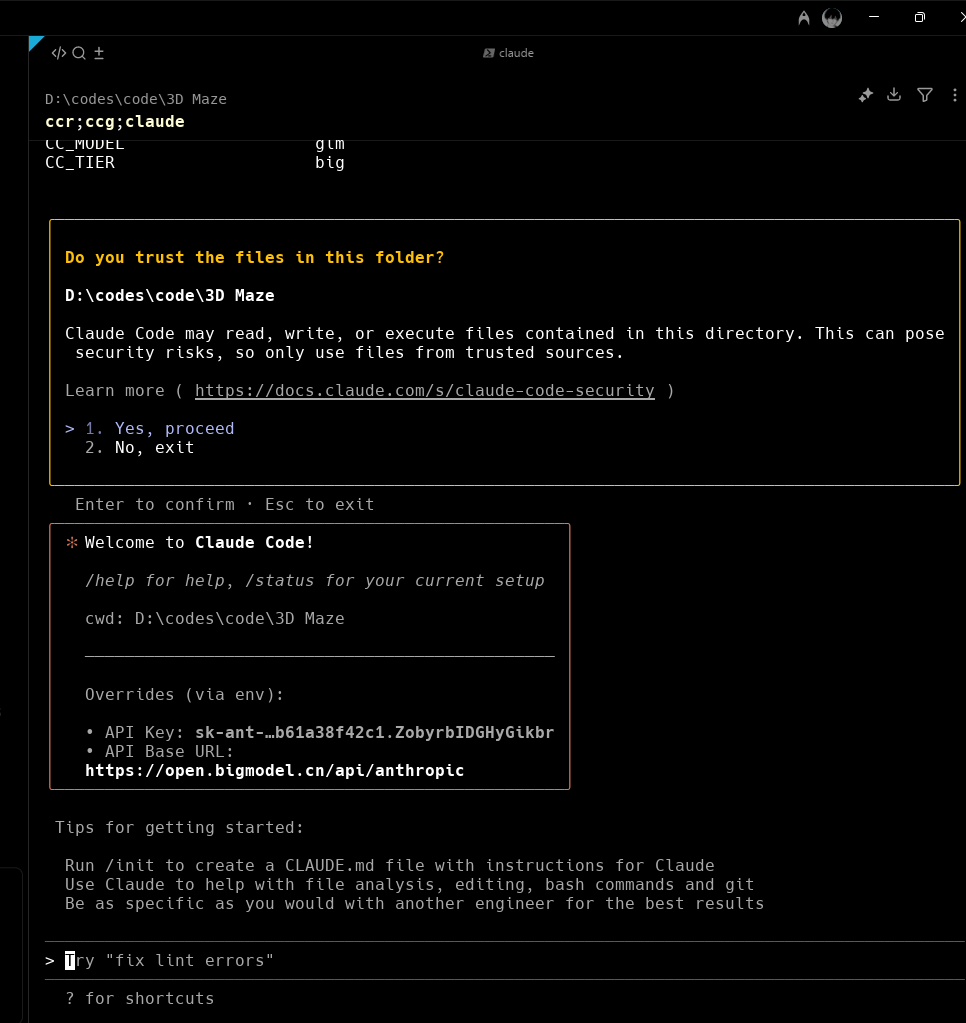Click the Warp AI logo in title bar
Viewport: 966px width, 1023px height.
(x=804, y=18)
